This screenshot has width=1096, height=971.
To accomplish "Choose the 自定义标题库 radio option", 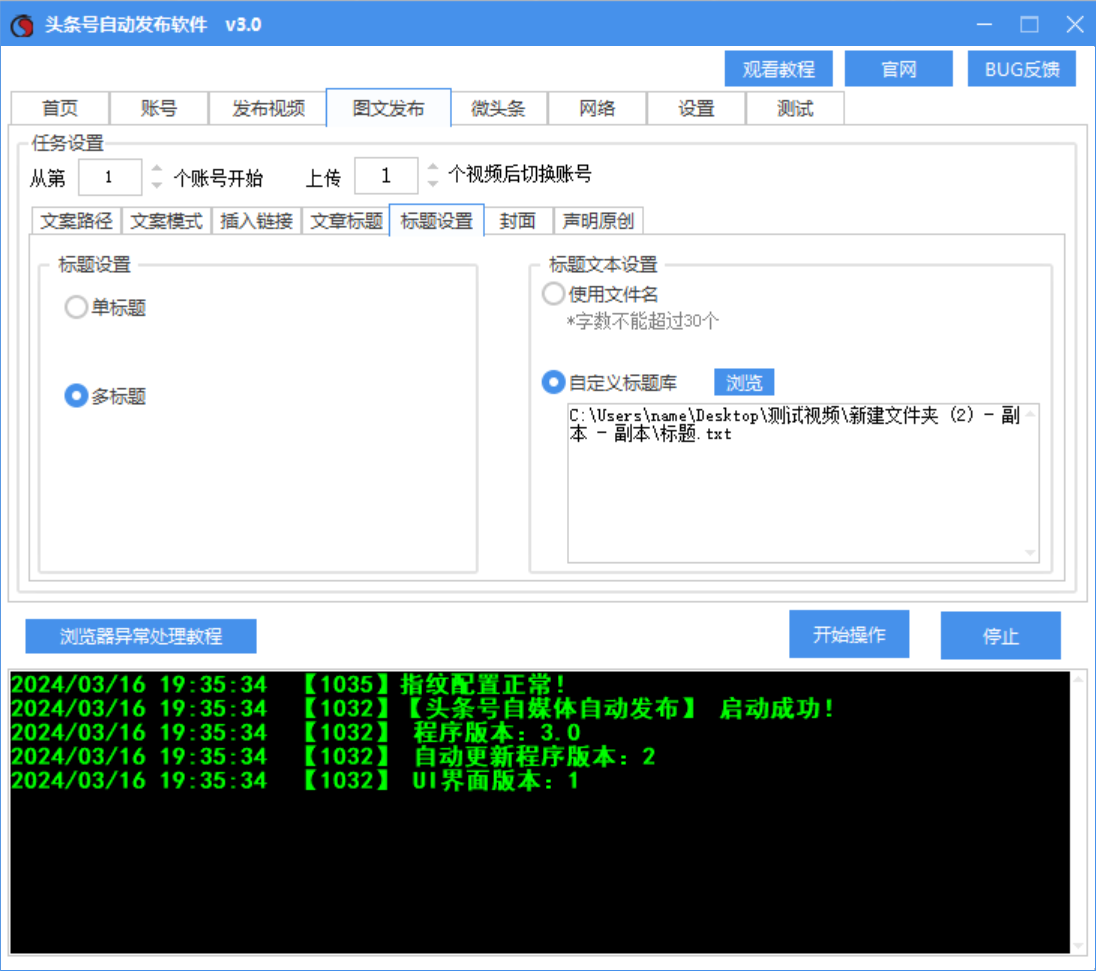I will pos(610,382).
